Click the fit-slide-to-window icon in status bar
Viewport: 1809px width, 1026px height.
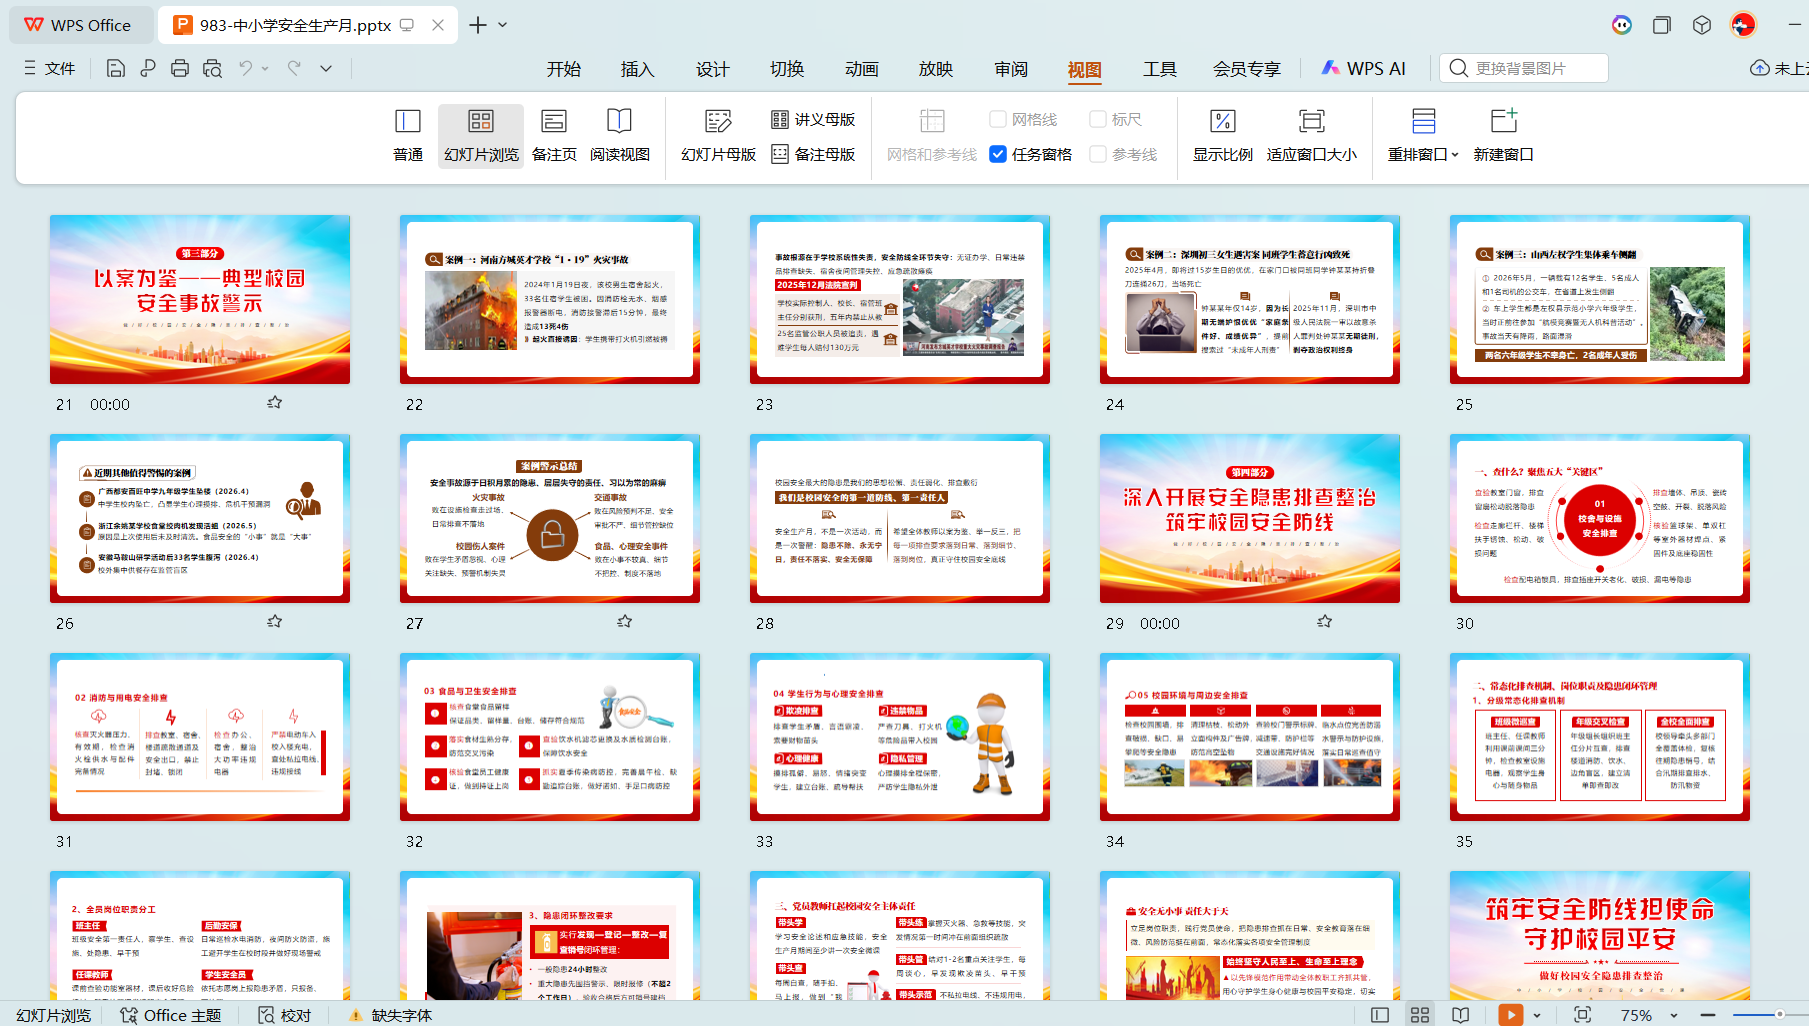pyautogui.click(x=1582, y=1015)
